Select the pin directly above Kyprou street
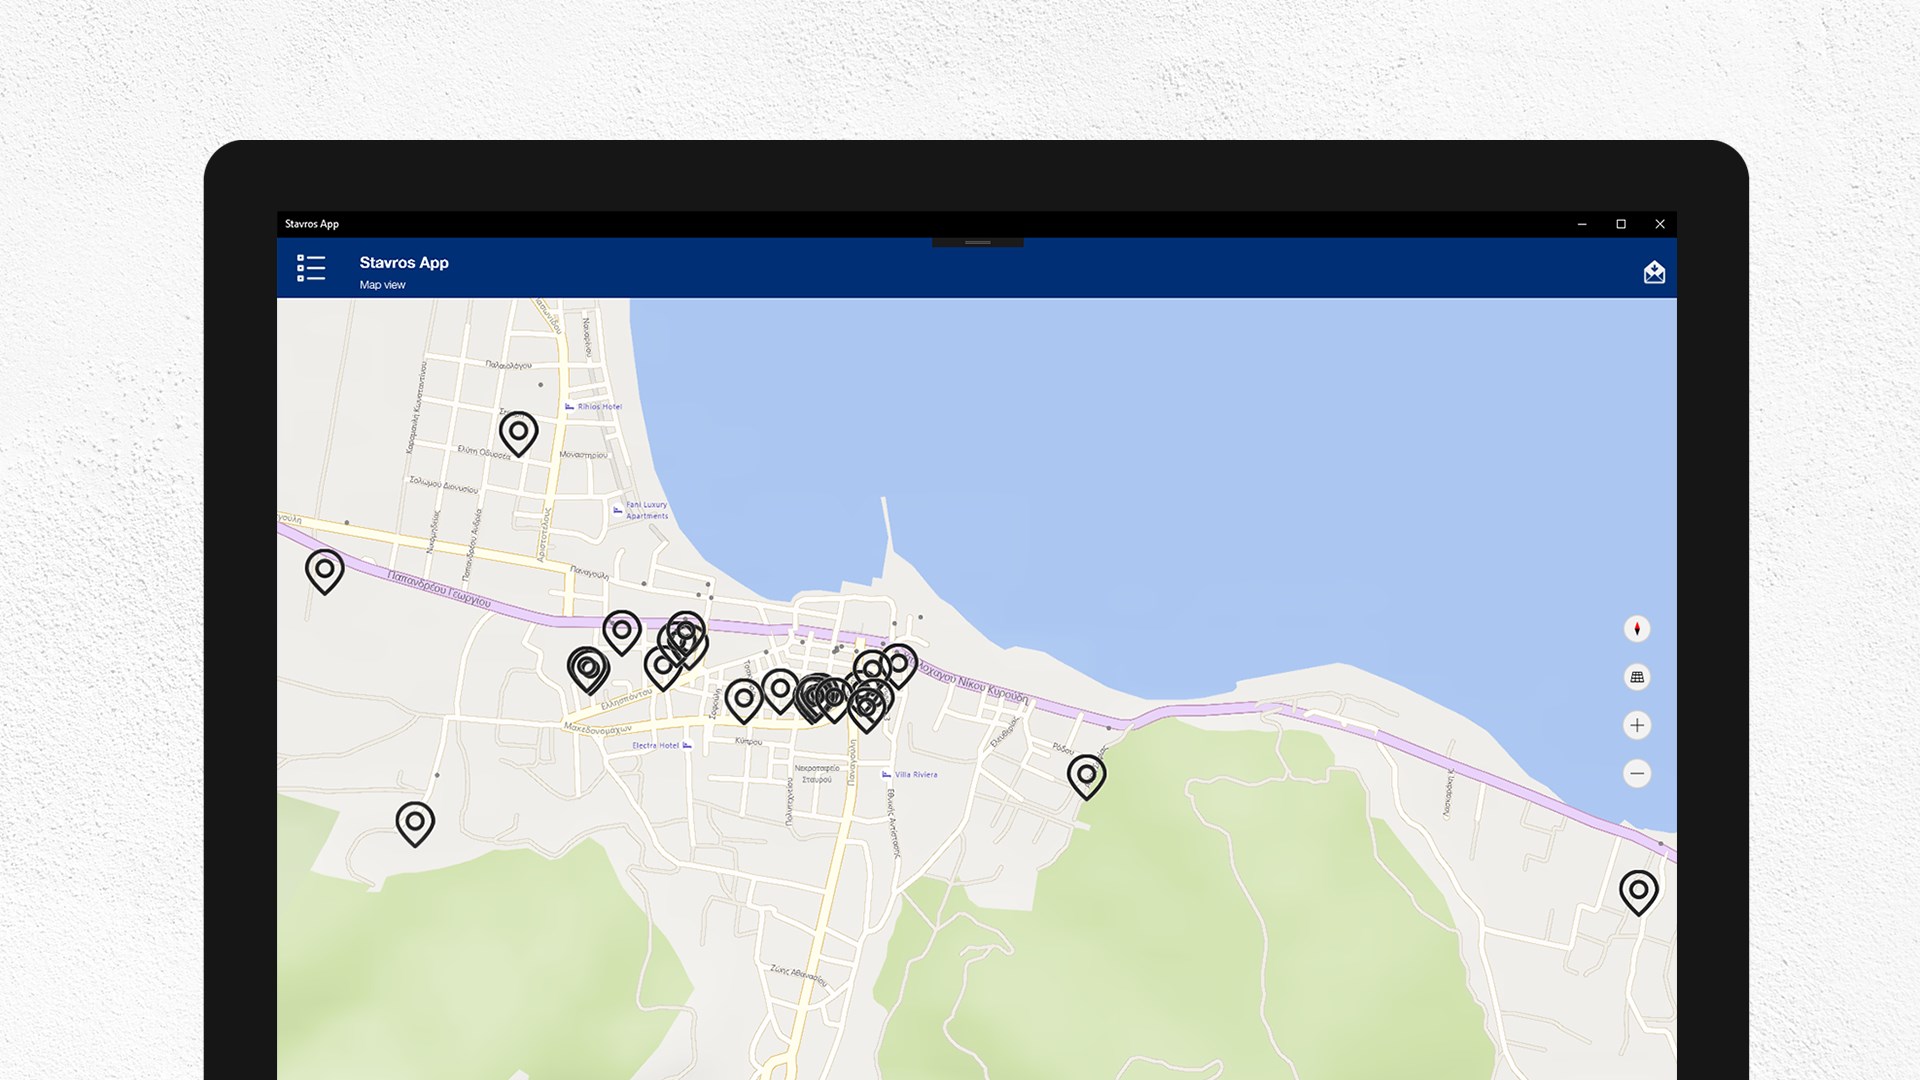 pos(743,699)
